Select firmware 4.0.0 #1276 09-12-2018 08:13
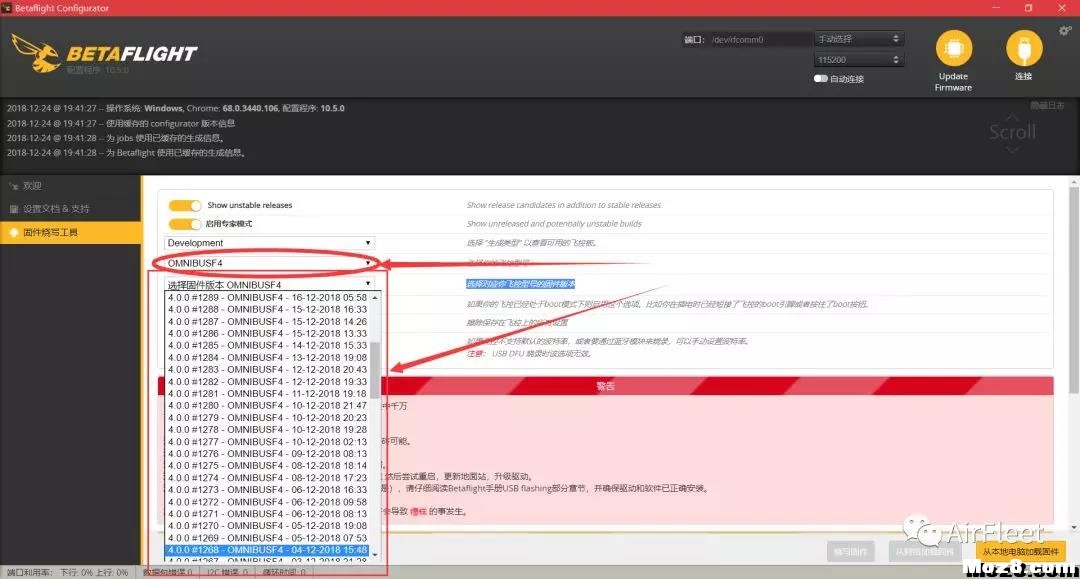Image resolution: width=1080 pixels, height=579 pixels. tap(267, 454)
